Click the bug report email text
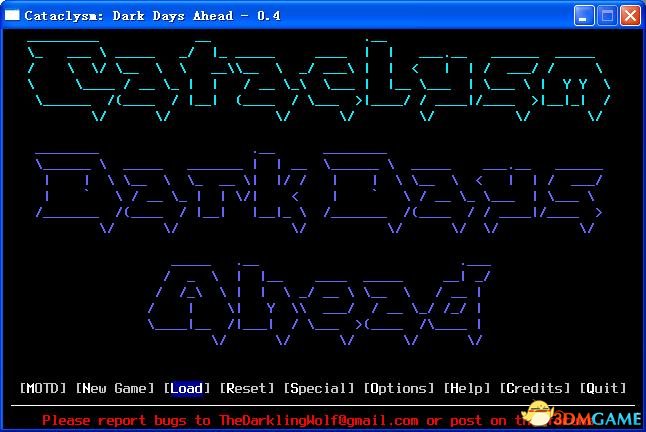 318,420
